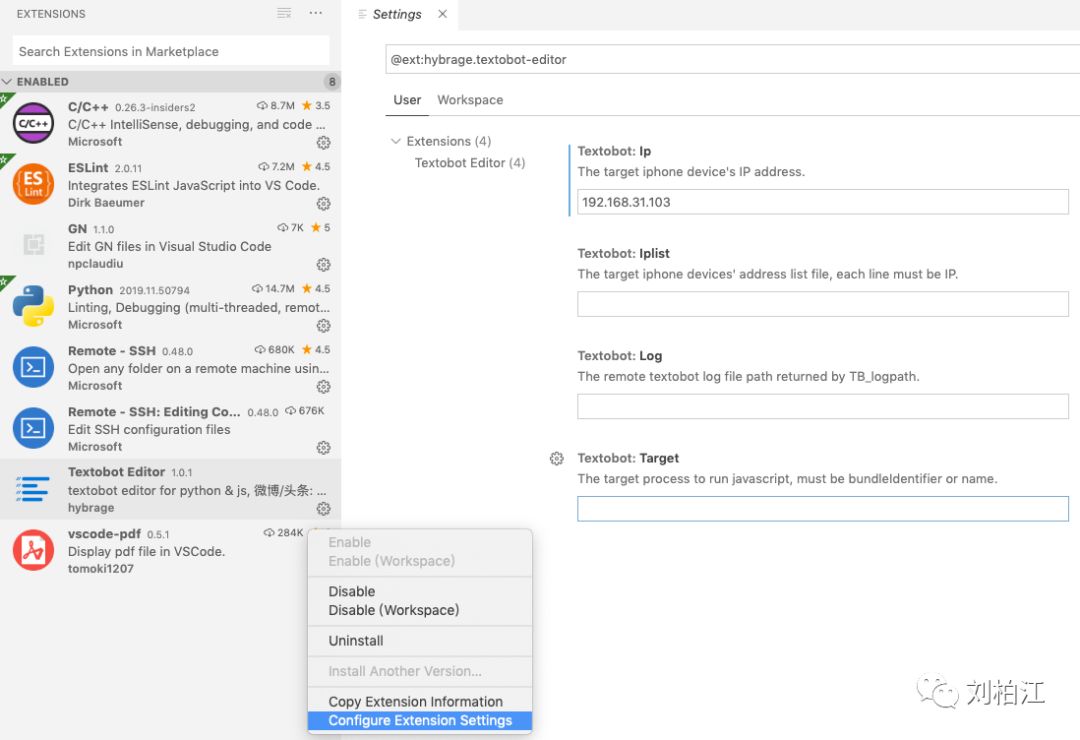Click the Textobot: Ip setting heading
This screenshot has height=740, width=1080.
[614, 151]
